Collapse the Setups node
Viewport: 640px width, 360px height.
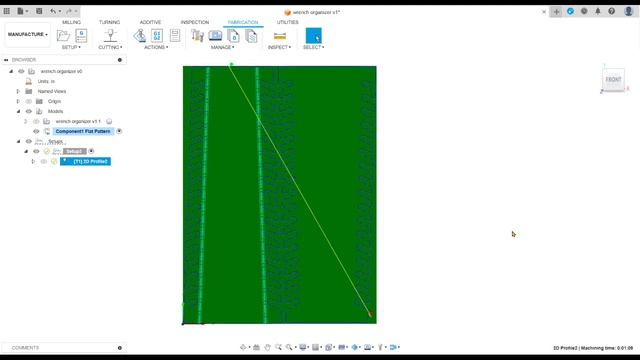[x=18, y=142]
